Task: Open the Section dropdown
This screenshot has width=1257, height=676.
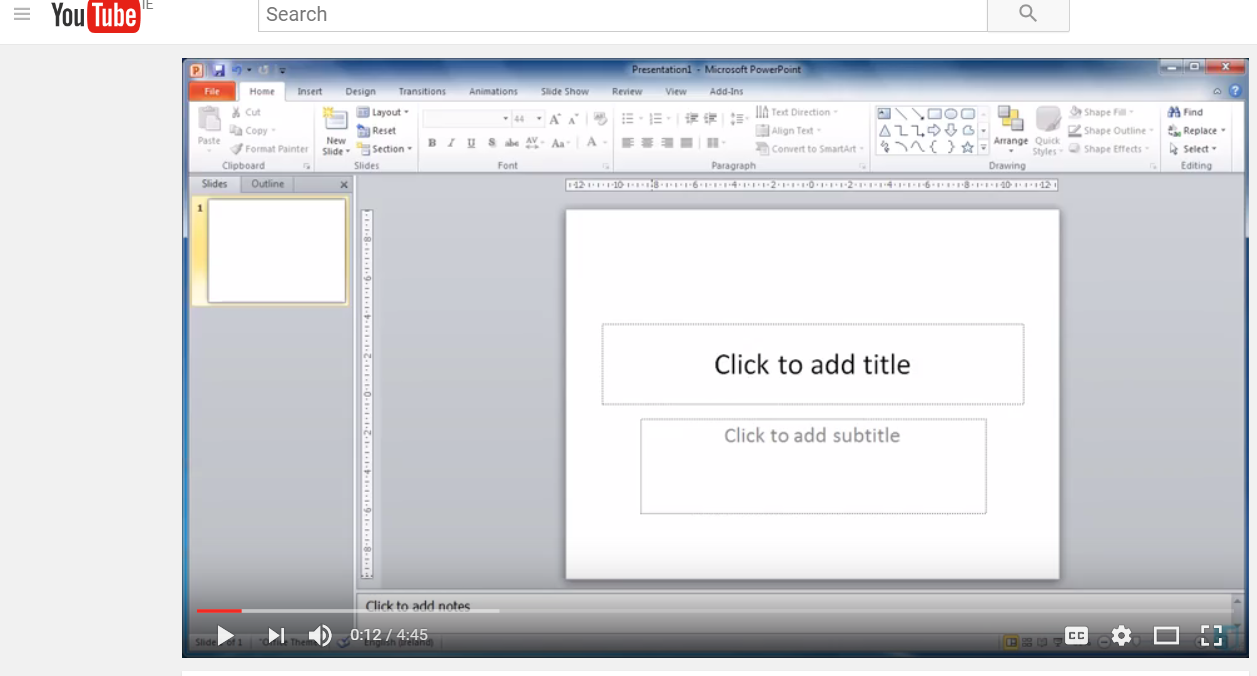Action: [385, 149]
